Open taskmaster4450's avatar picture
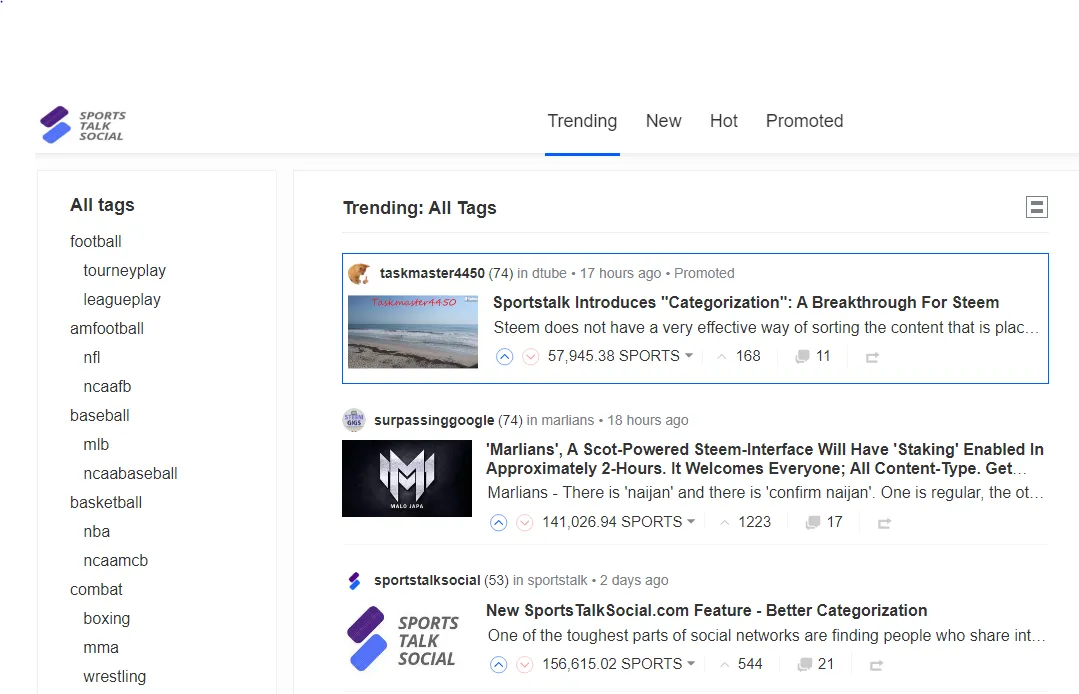 click(359, 274)
